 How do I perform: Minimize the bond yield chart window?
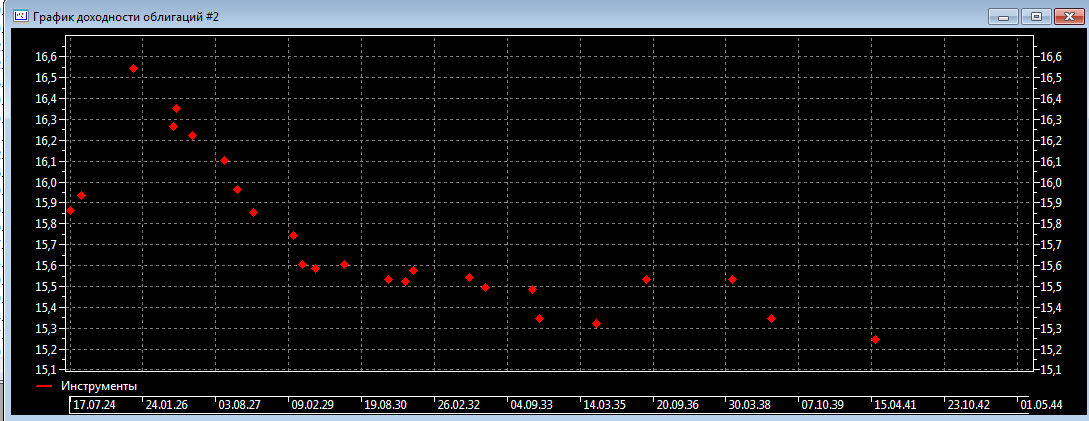(x=1002, y=17)
